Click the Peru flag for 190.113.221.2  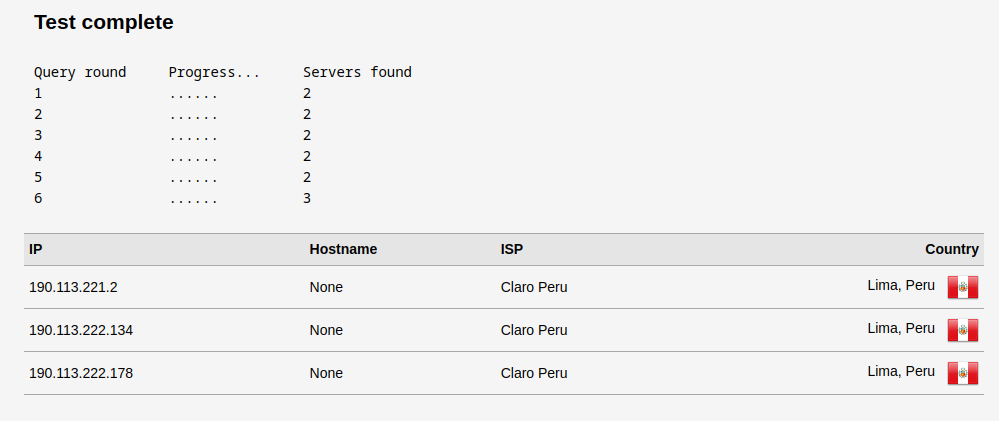click(962, 288)
